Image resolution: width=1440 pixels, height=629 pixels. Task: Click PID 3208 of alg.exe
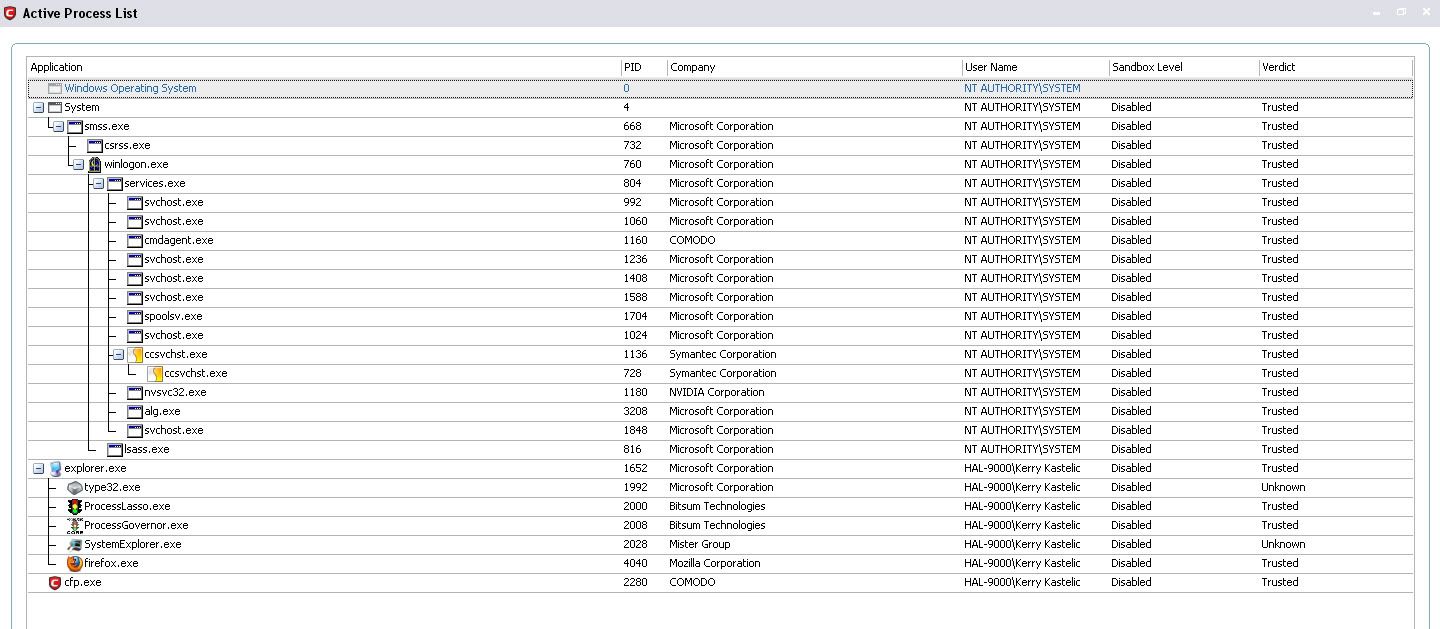click(635, 411)
